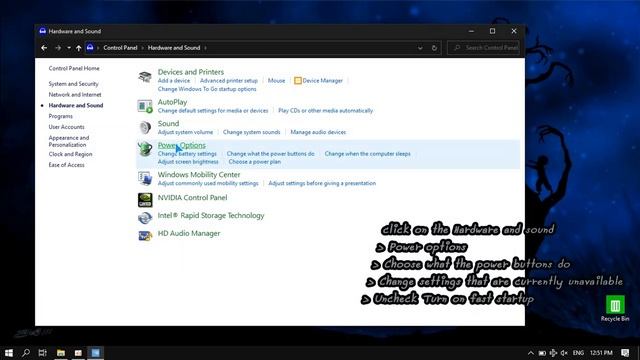The height and width of the screenshot is (360, 640).
Task: Click Choose a power plan
Action: [255, 162]
